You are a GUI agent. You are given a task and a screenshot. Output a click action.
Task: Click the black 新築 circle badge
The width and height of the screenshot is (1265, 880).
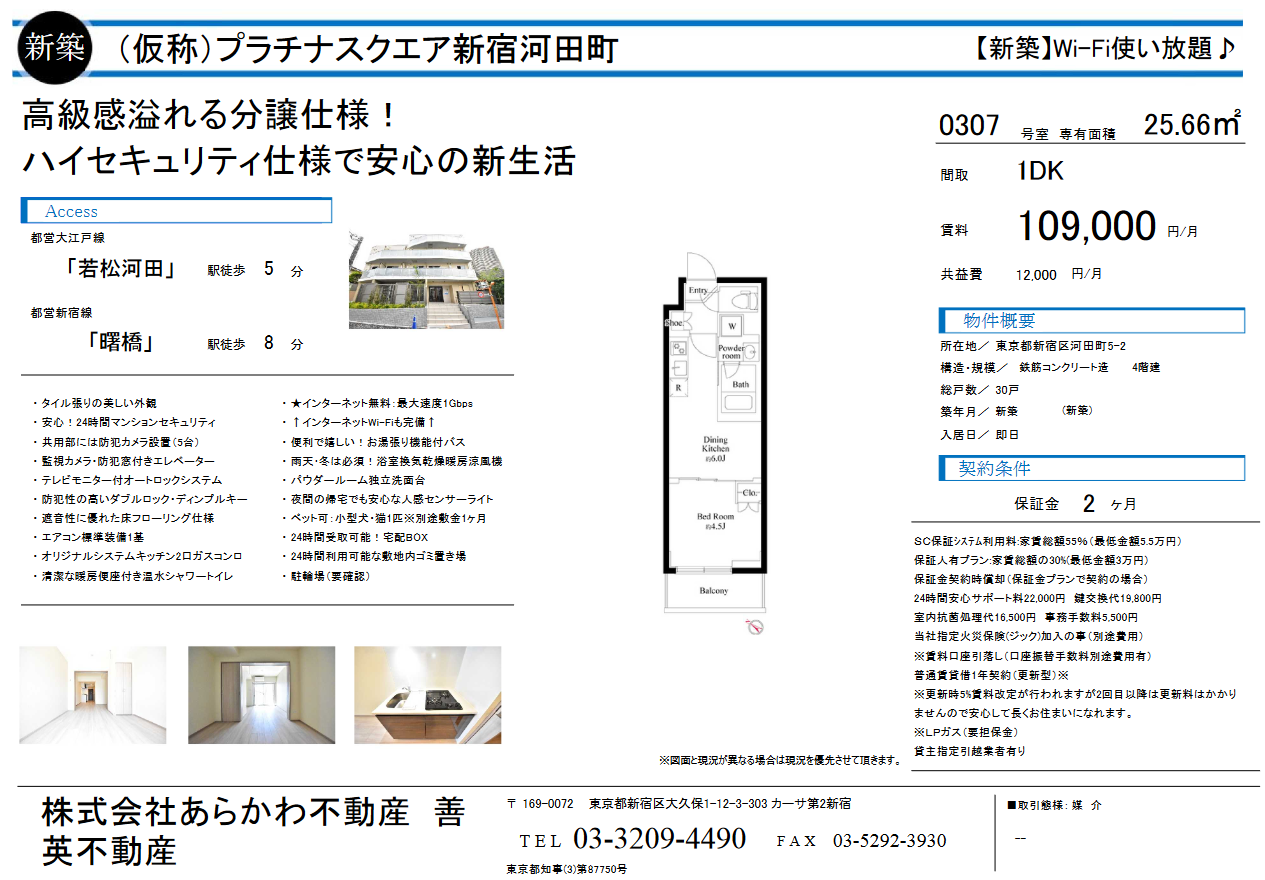click(x=56, y=47)
